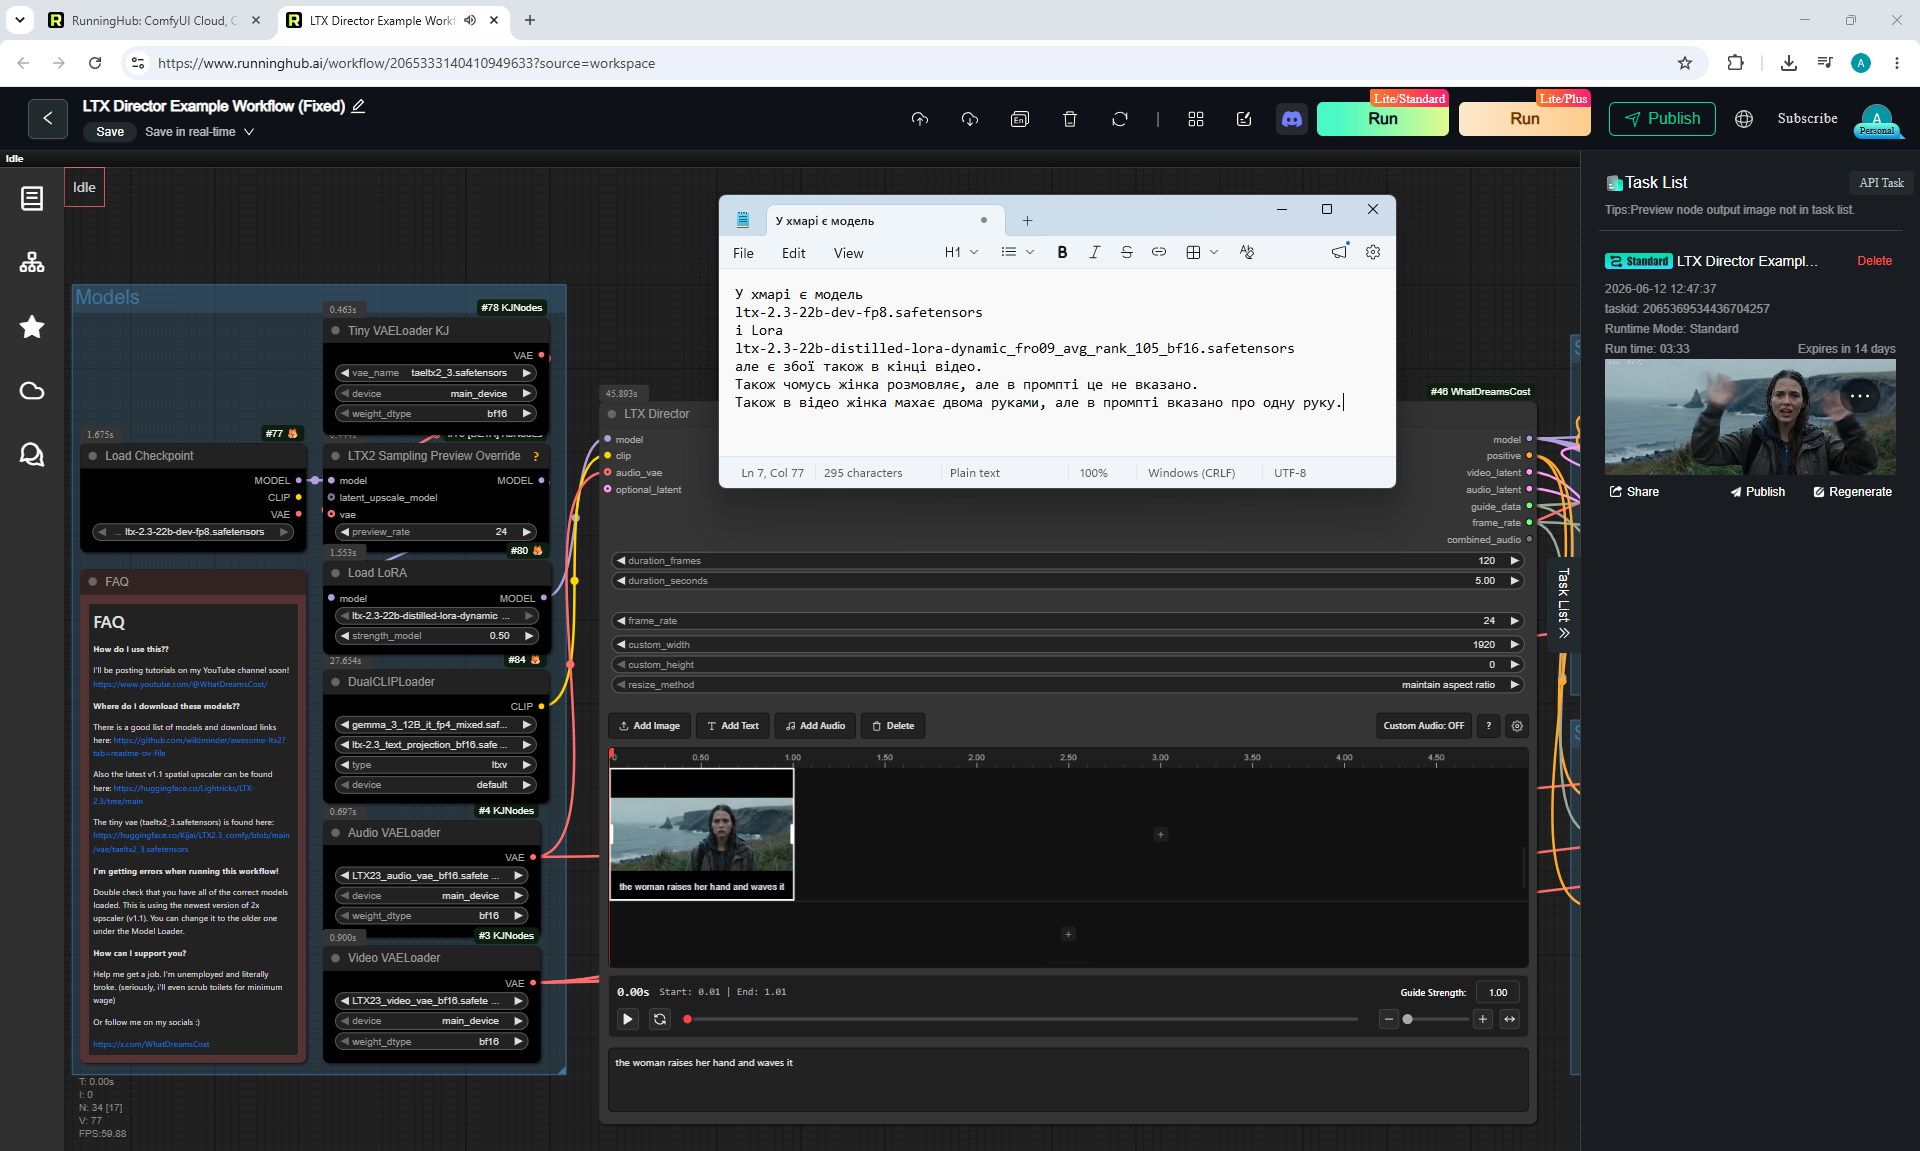The height and width of the screenshot is (1151, 1920).
Task: Open the H1 heading dropdown in Notepad
Action: [961, 253]
